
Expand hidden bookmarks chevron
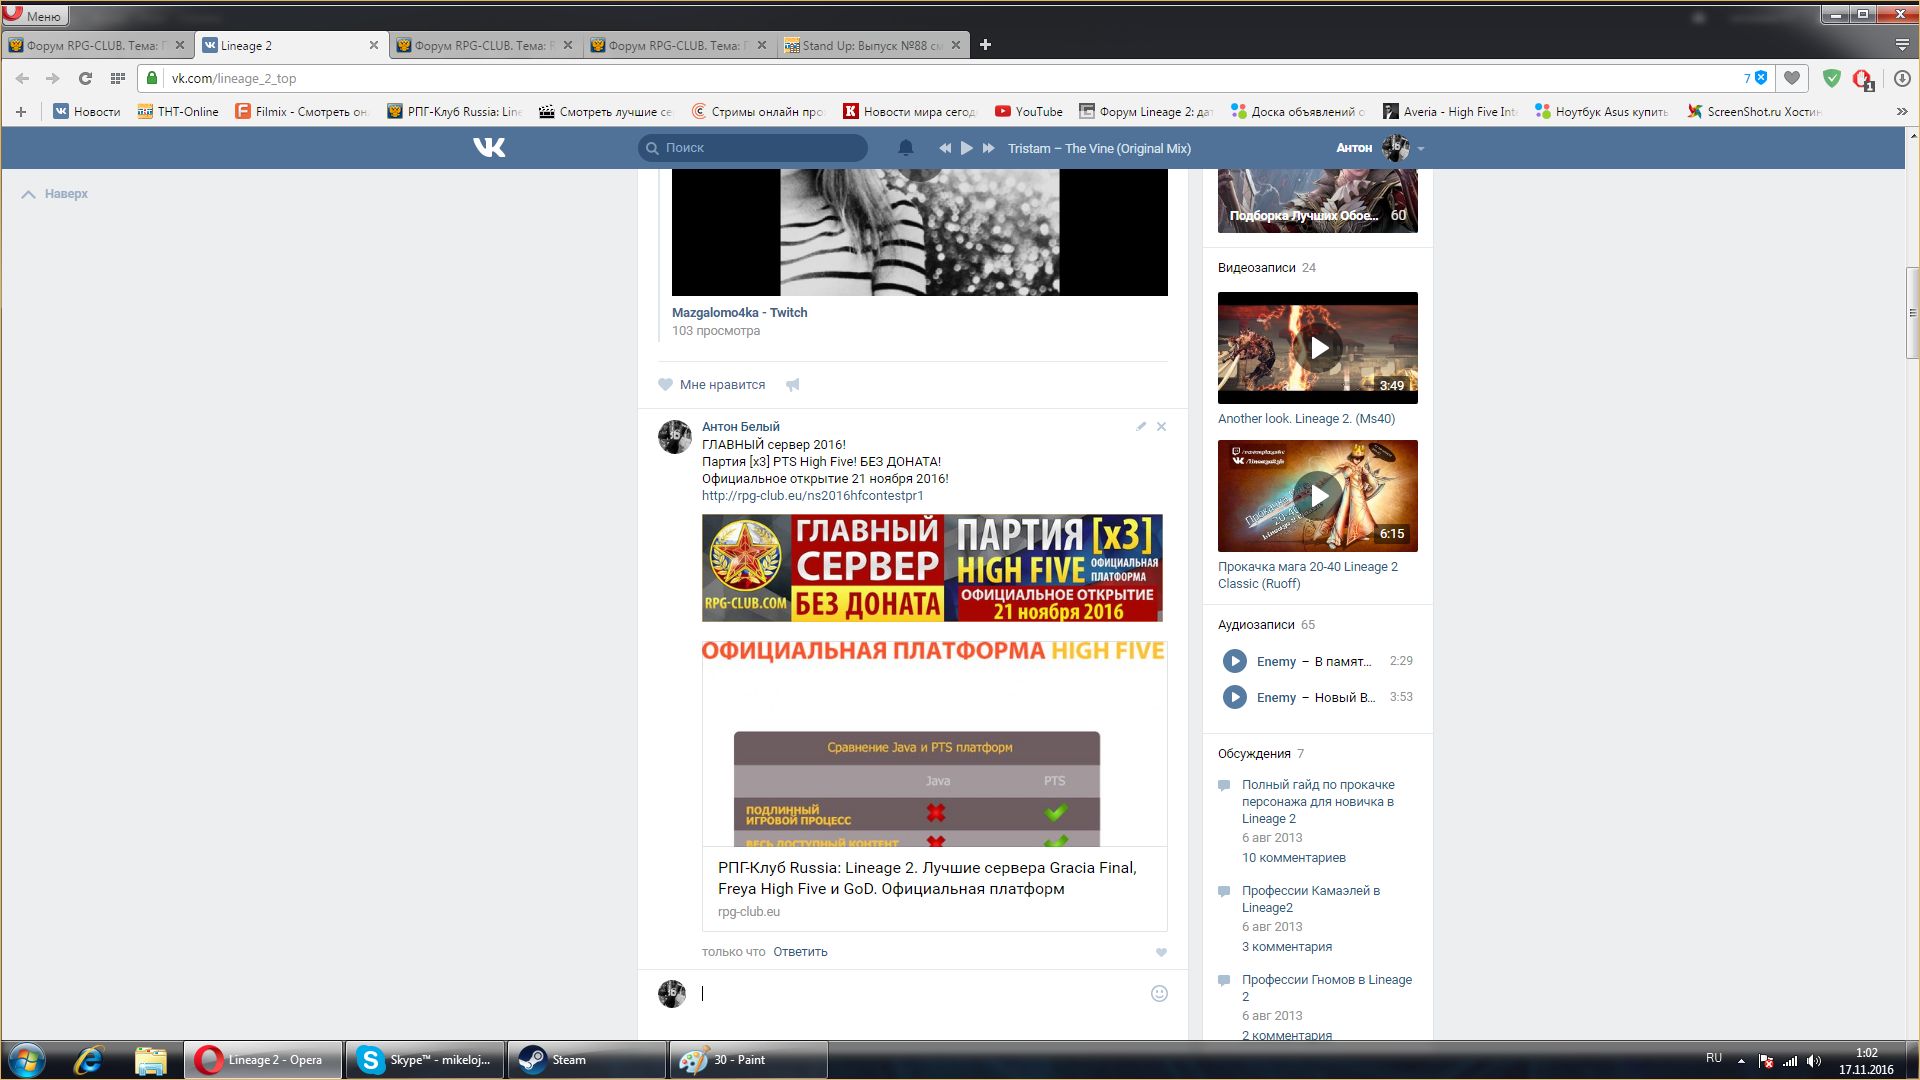(x=1901, y=112)
